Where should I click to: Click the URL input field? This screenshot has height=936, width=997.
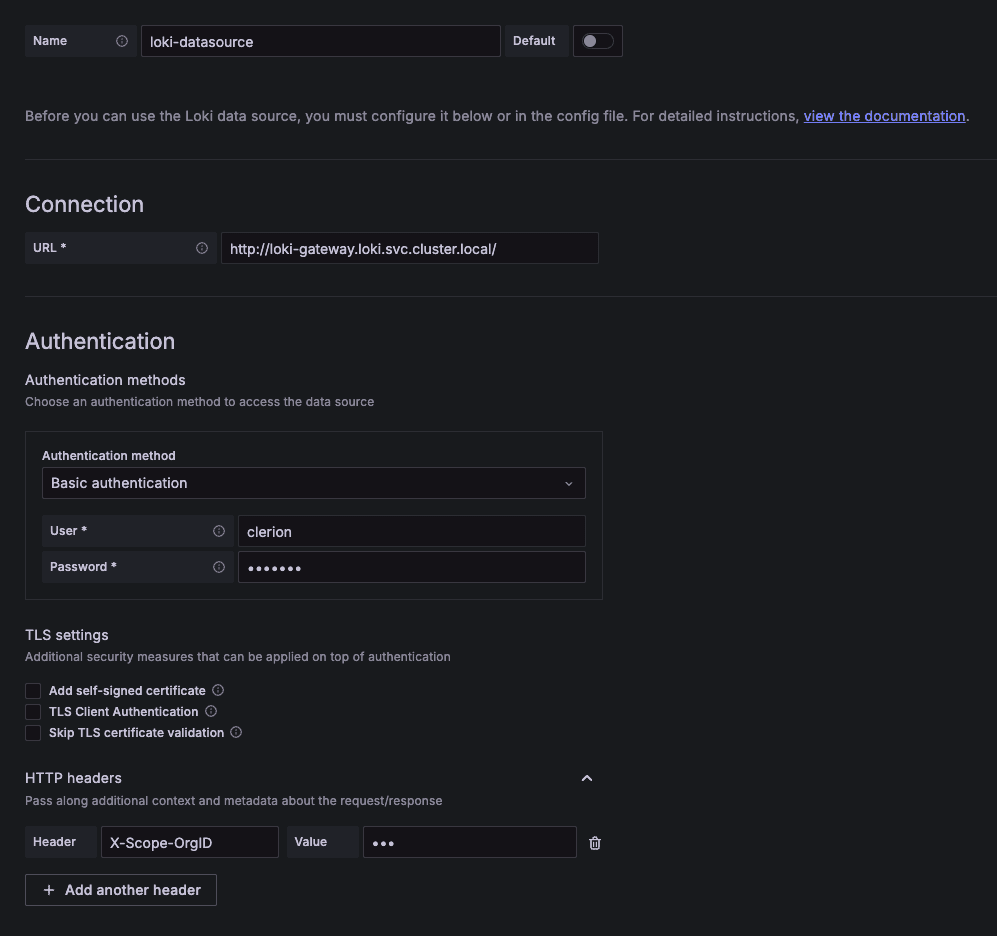(409, 248)
